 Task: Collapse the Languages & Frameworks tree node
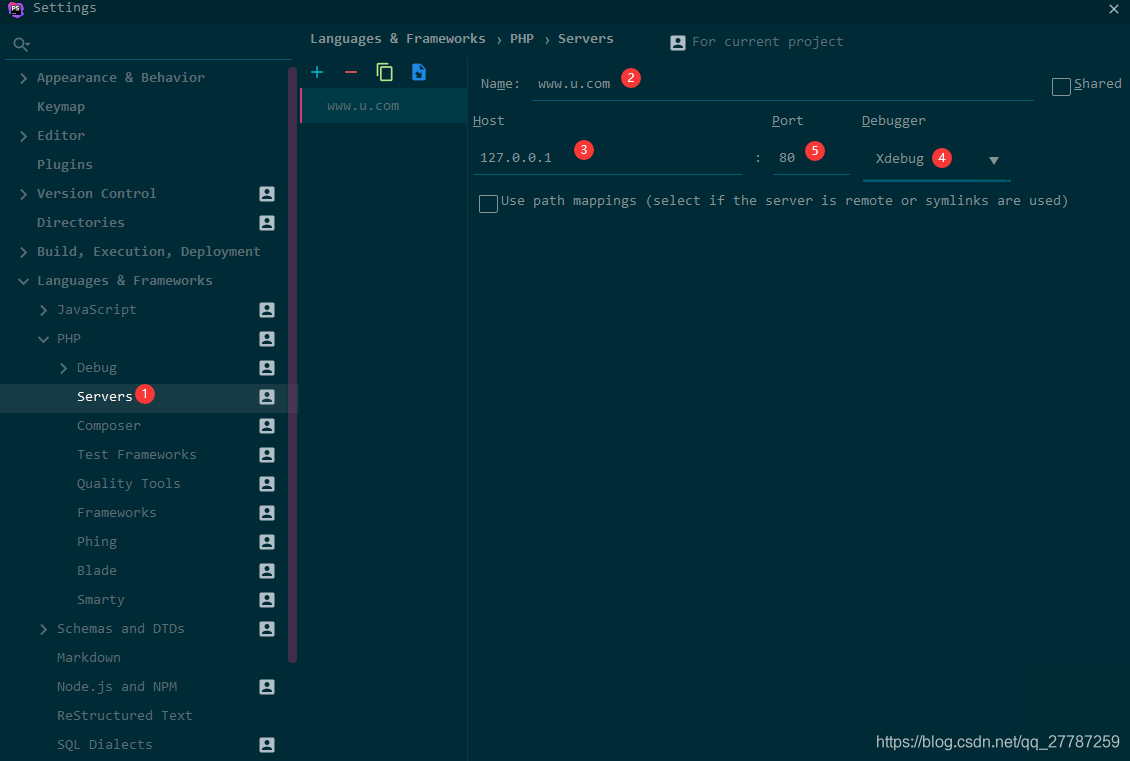pos(23,280)
